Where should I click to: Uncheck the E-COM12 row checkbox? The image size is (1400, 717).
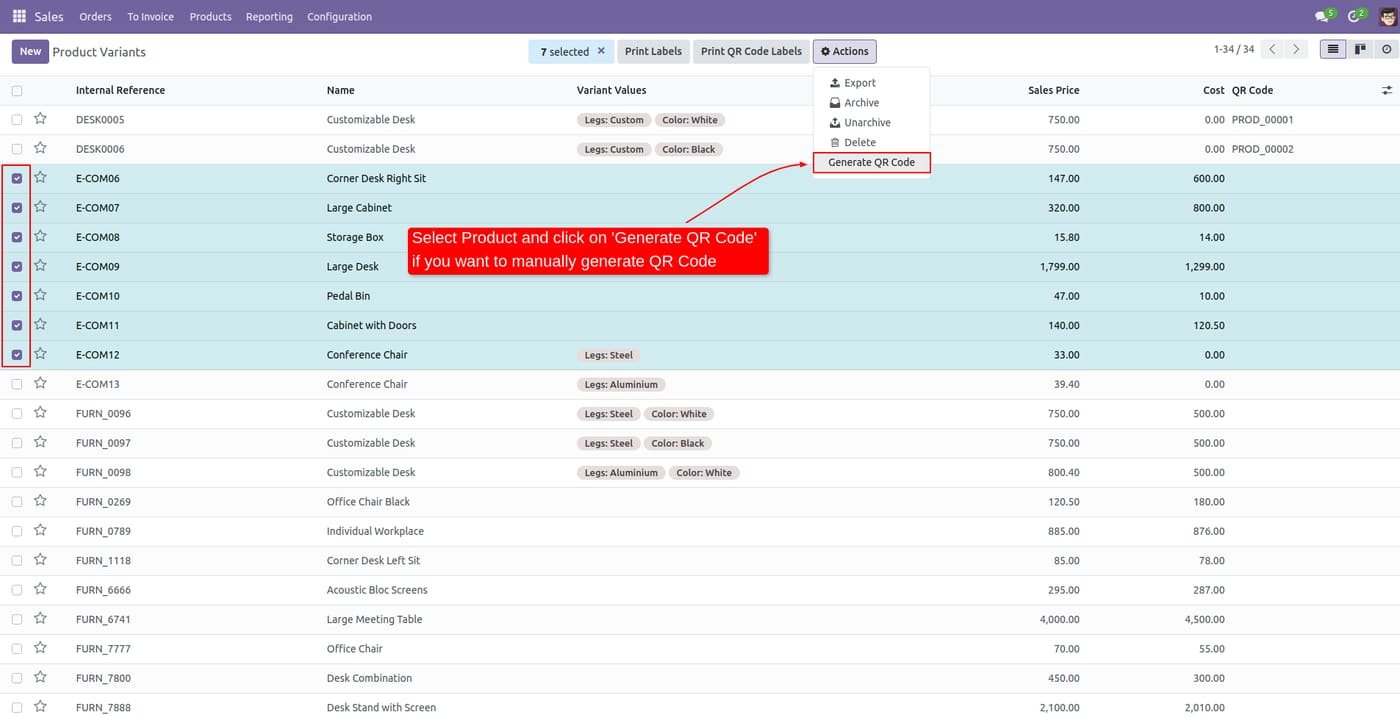click(17, 355)
